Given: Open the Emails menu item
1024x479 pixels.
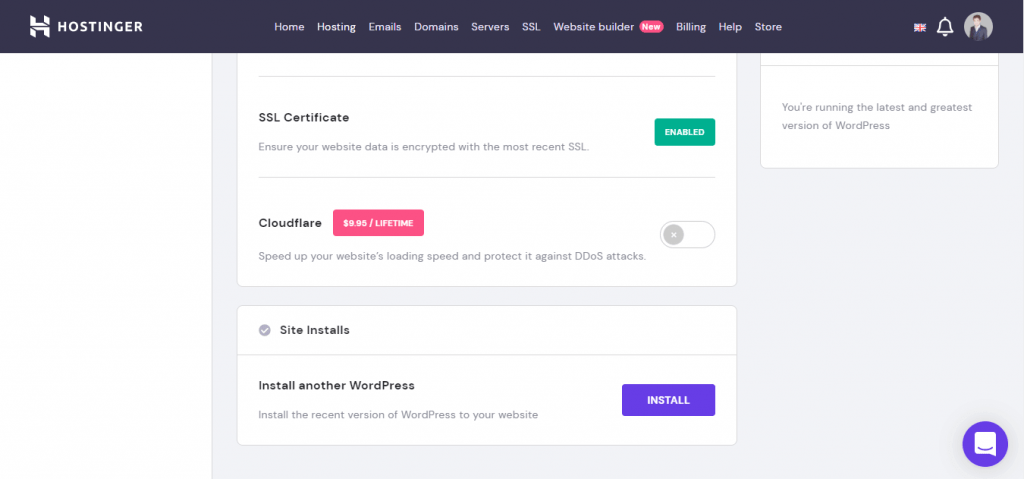Looking at the screenshot, I should (385, 27).
